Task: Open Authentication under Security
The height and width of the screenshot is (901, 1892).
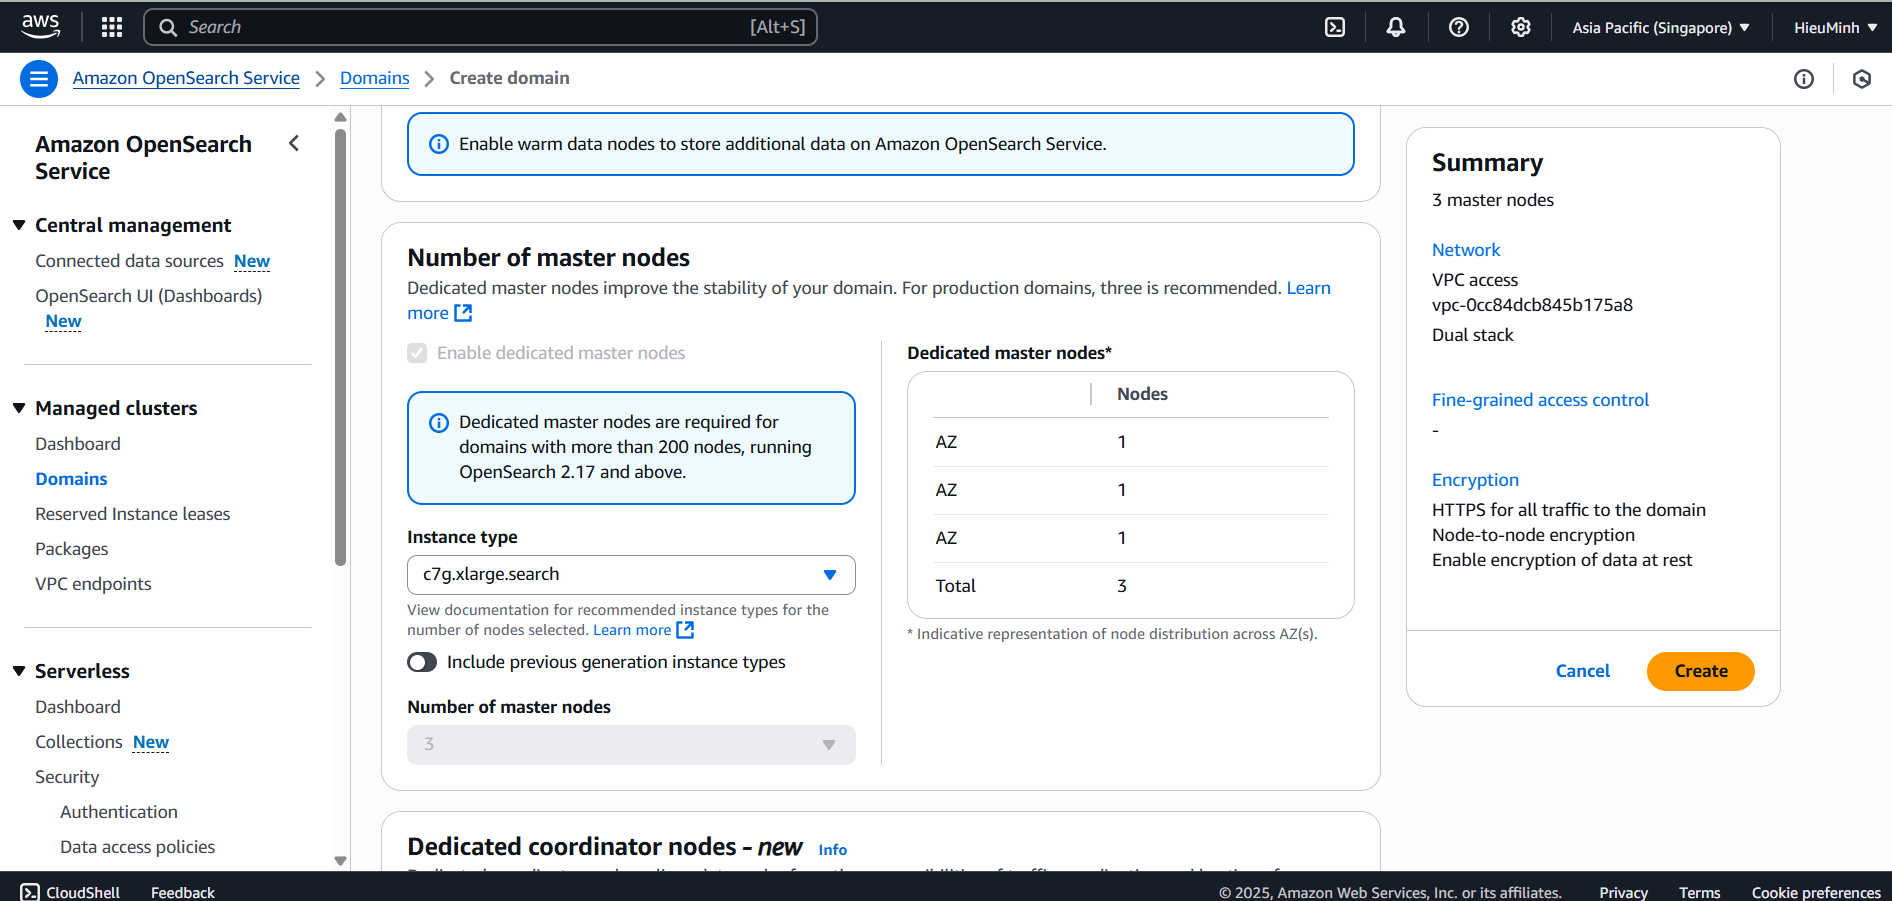Action: [x=119, y=812]
